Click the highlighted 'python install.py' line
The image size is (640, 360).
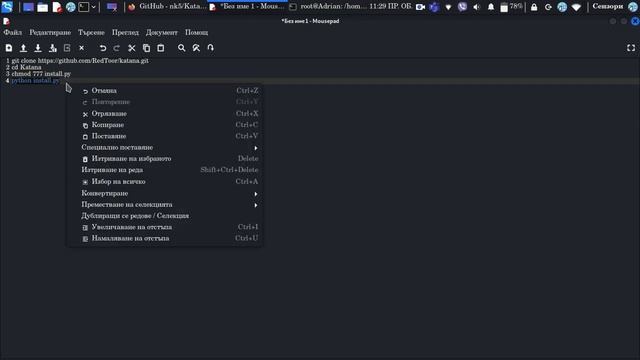(35, 81)
